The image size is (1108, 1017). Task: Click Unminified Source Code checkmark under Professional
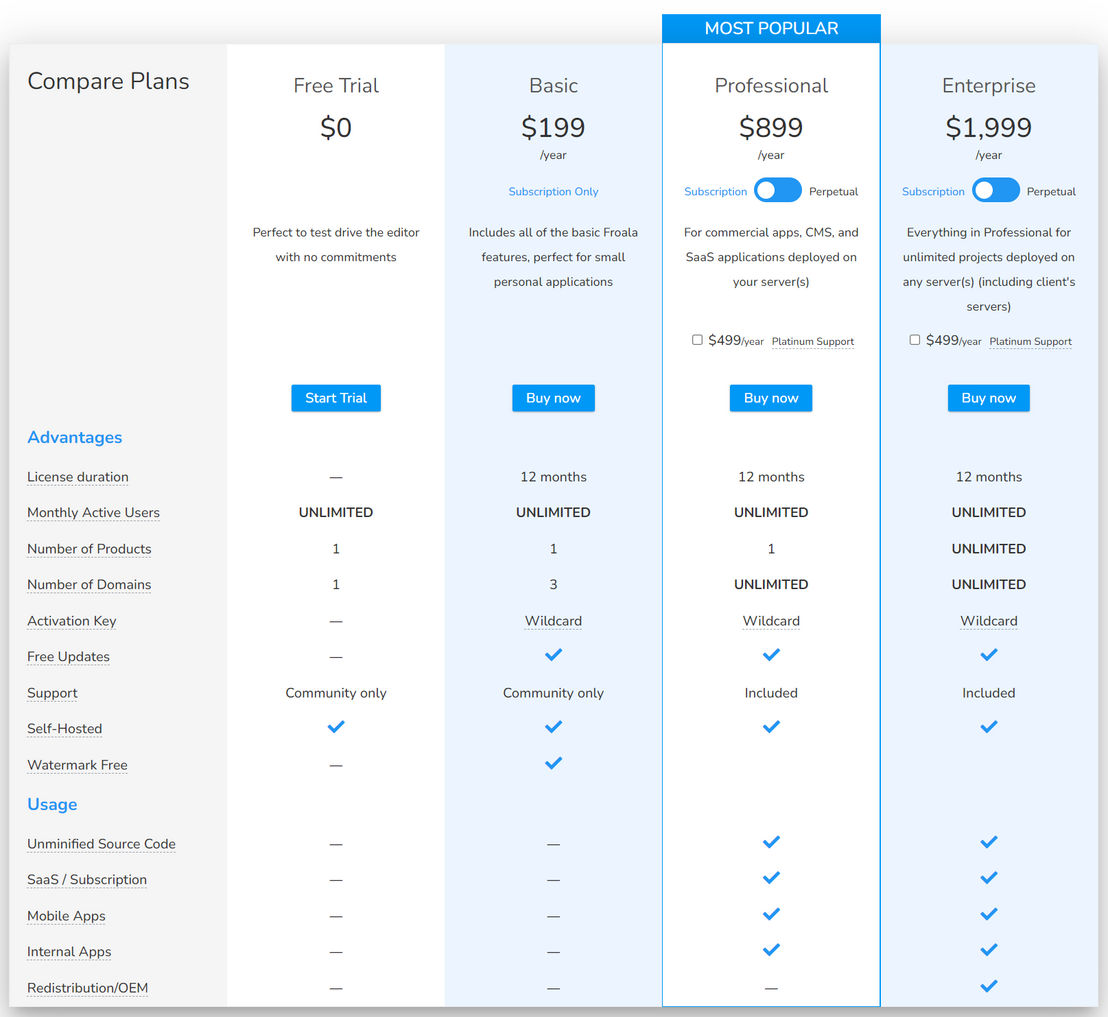click(771, 842)
